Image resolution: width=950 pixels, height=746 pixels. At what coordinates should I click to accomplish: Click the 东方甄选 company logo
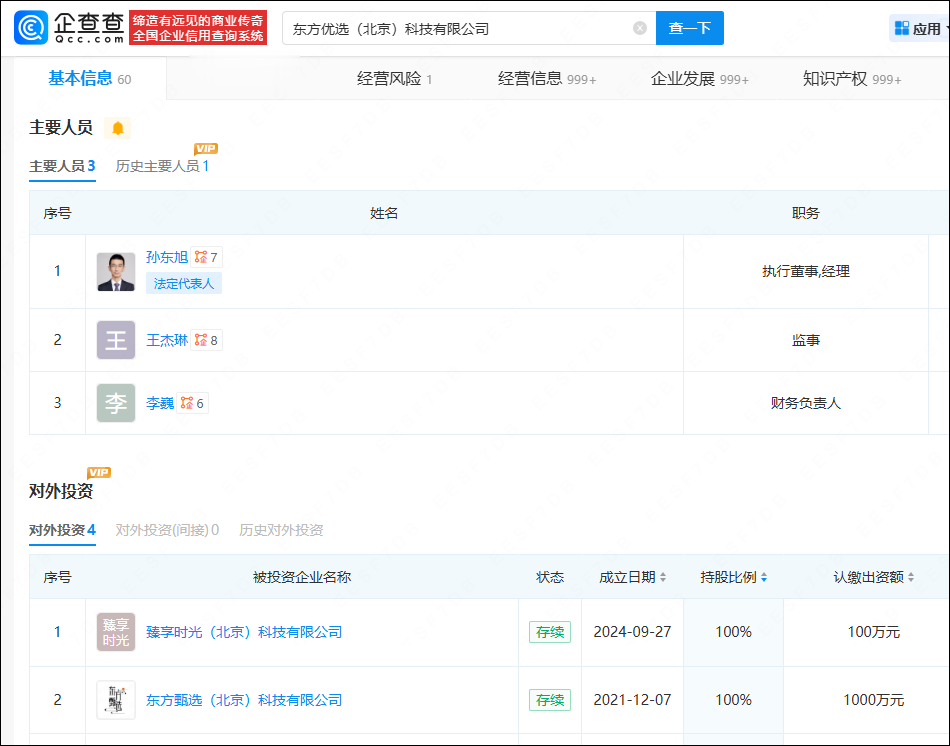[x=116, y=700]
